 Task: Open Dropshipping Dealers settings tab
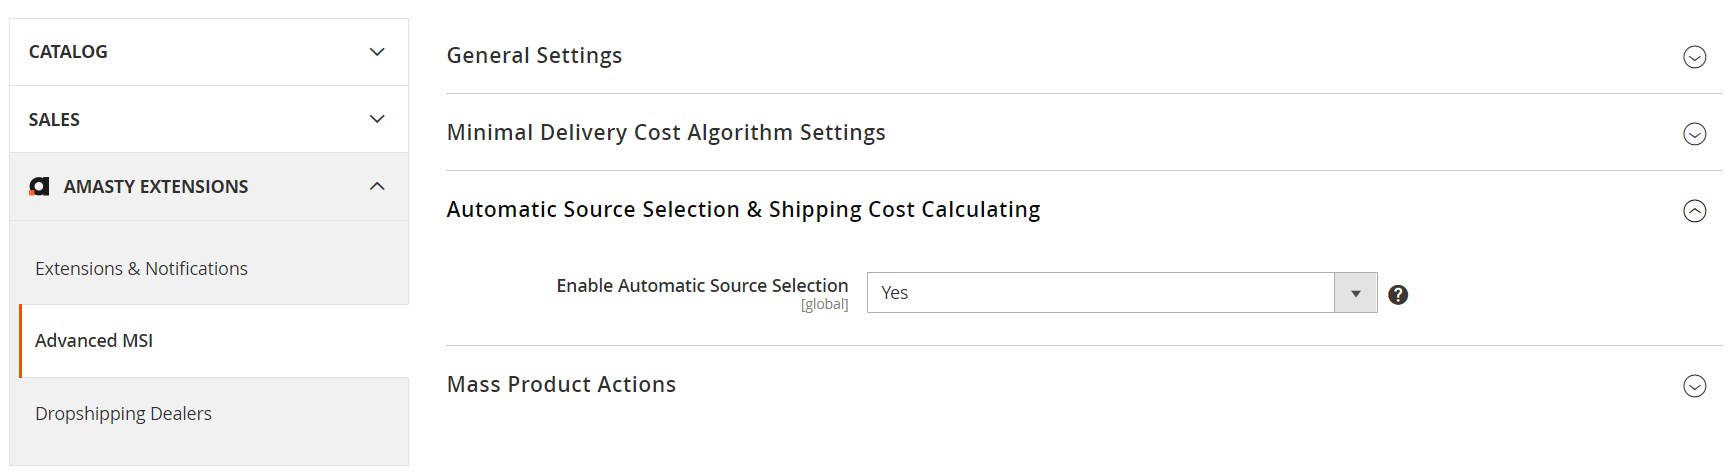pyautogui.click(x=123, y=414)
